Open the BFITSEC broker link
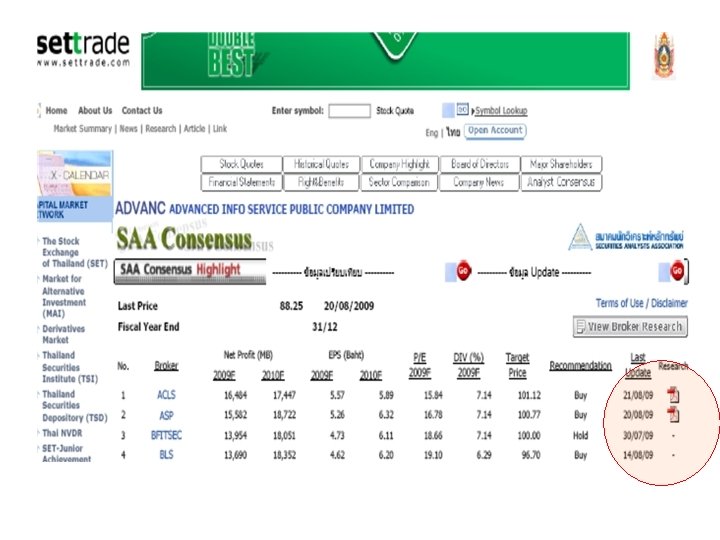This screenshot has width=720, height=540. (166, 435)
